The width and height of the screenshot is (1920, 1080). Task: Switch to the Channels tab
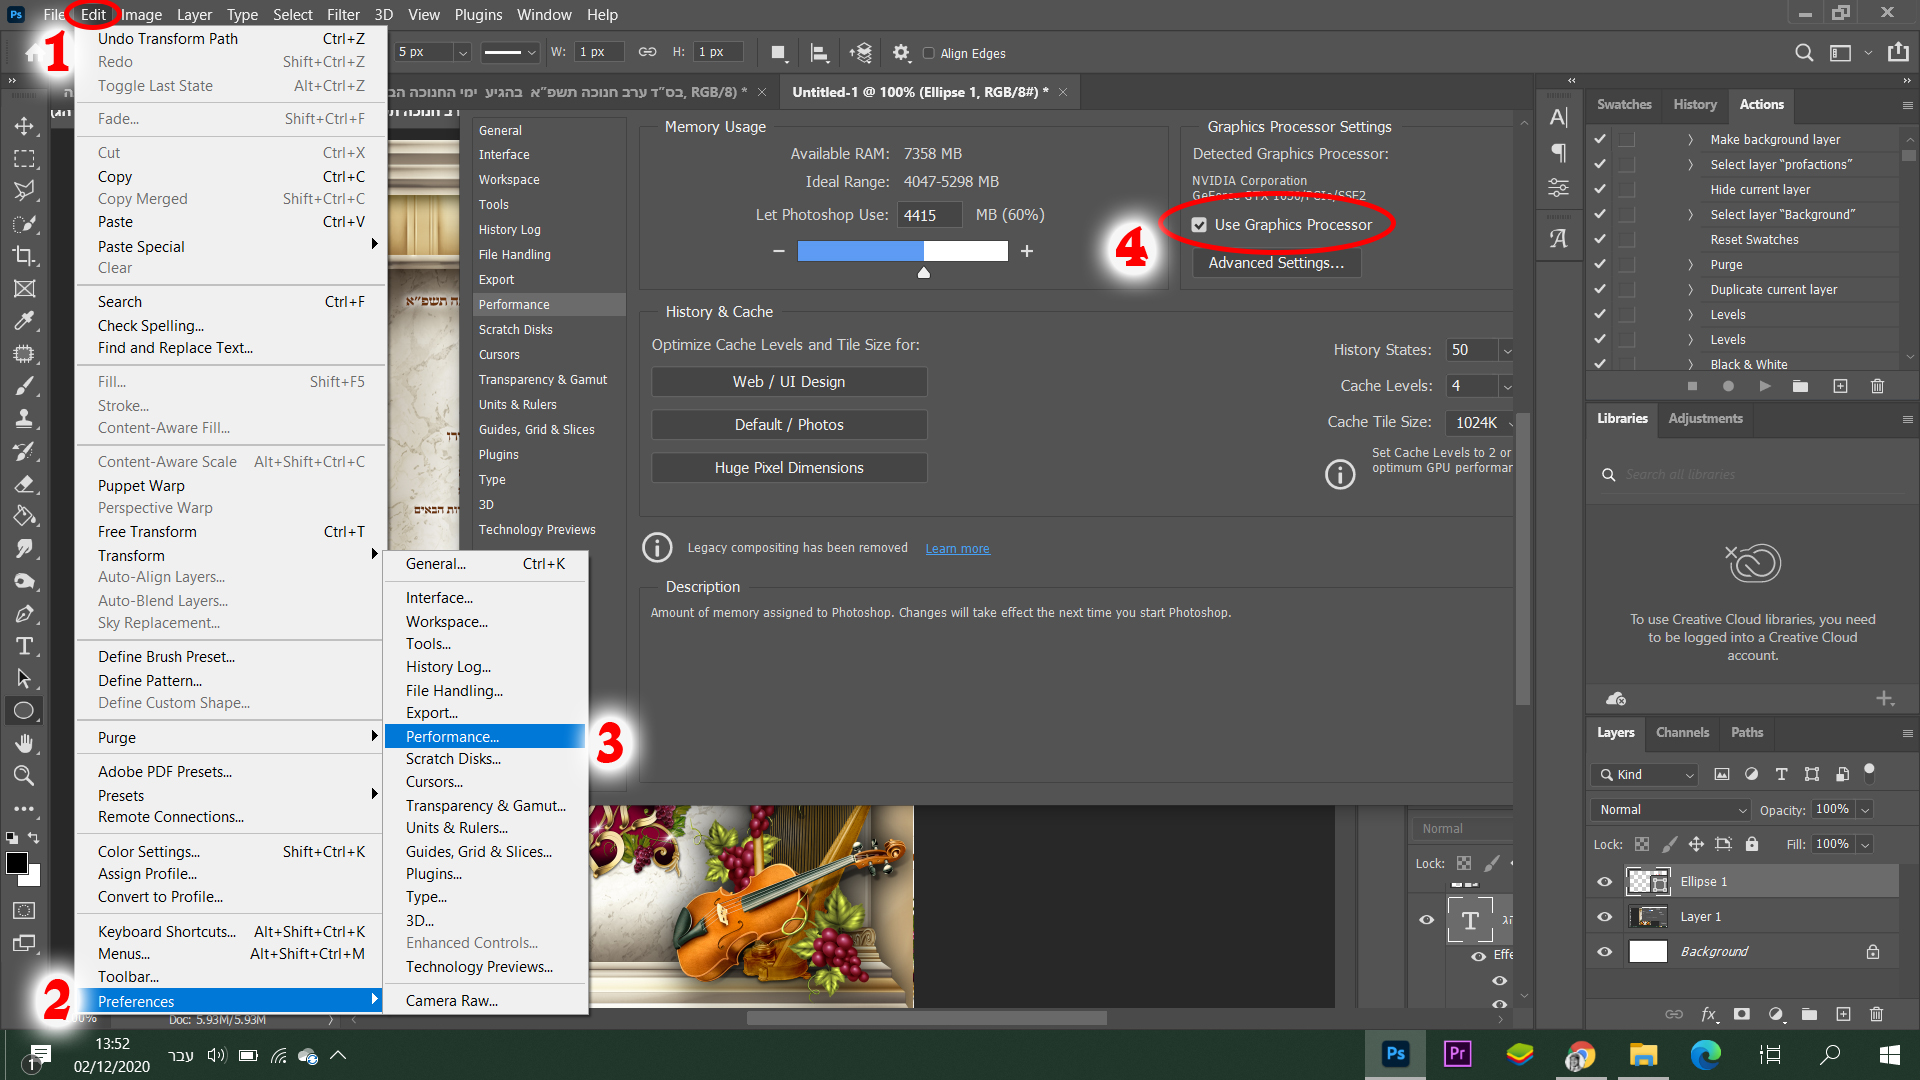tap(1682, 733)
